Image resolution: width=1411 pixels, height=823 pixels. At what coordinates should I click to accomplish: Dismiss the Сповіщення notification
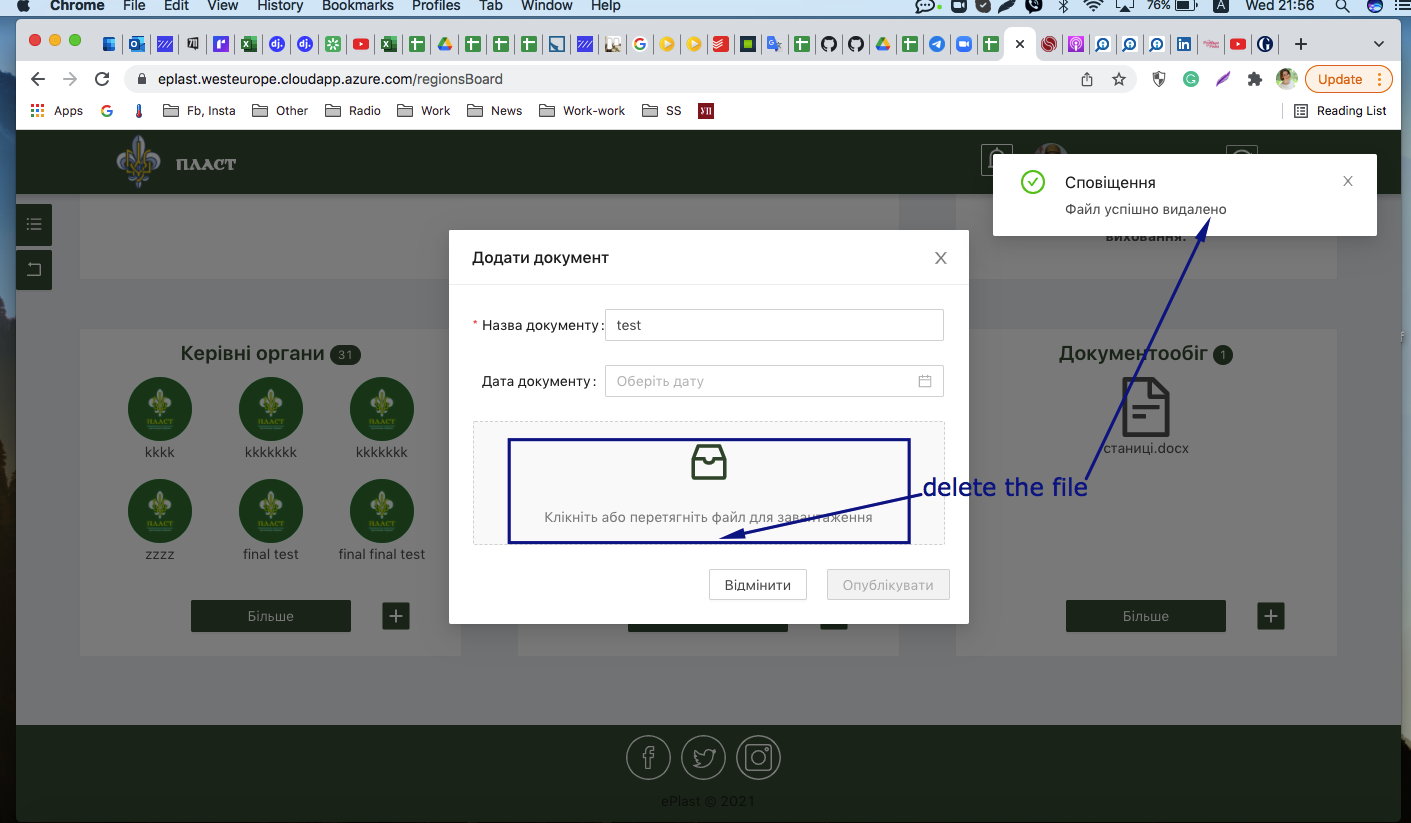click(1348, 181)
